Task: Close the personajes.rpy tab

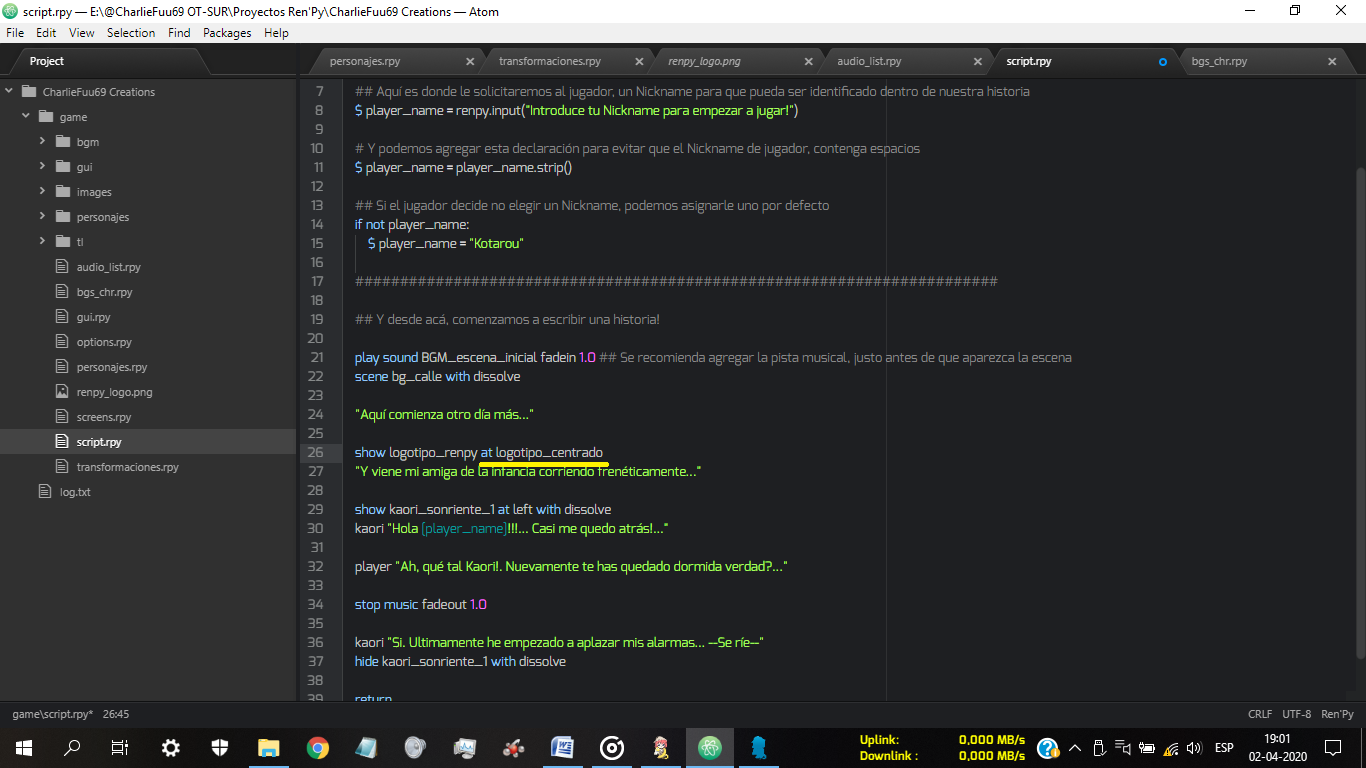Action: (x=470, y=62)
